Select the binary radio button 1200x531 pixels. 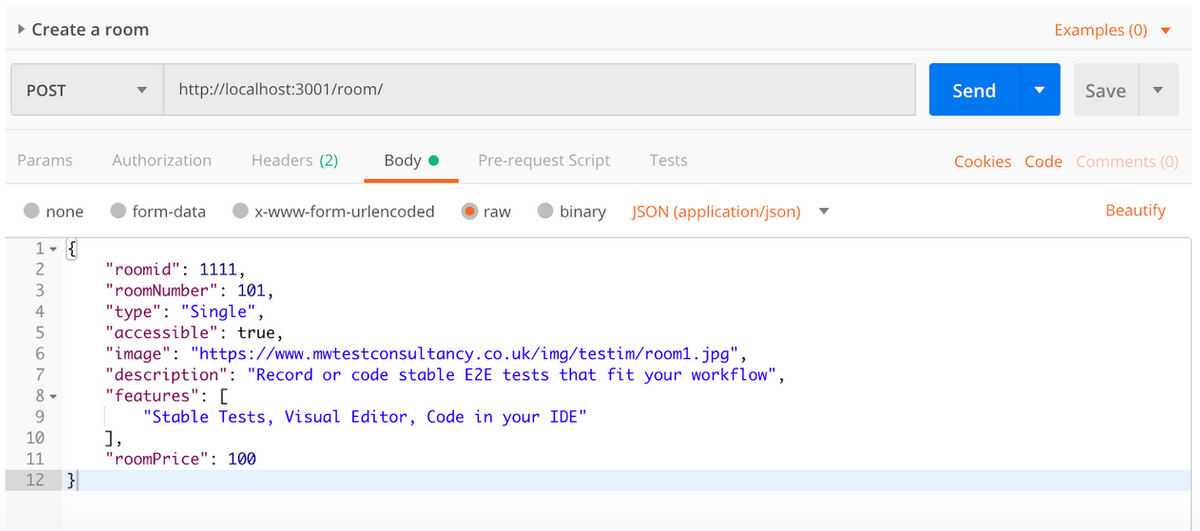click(x=545, y=211)
